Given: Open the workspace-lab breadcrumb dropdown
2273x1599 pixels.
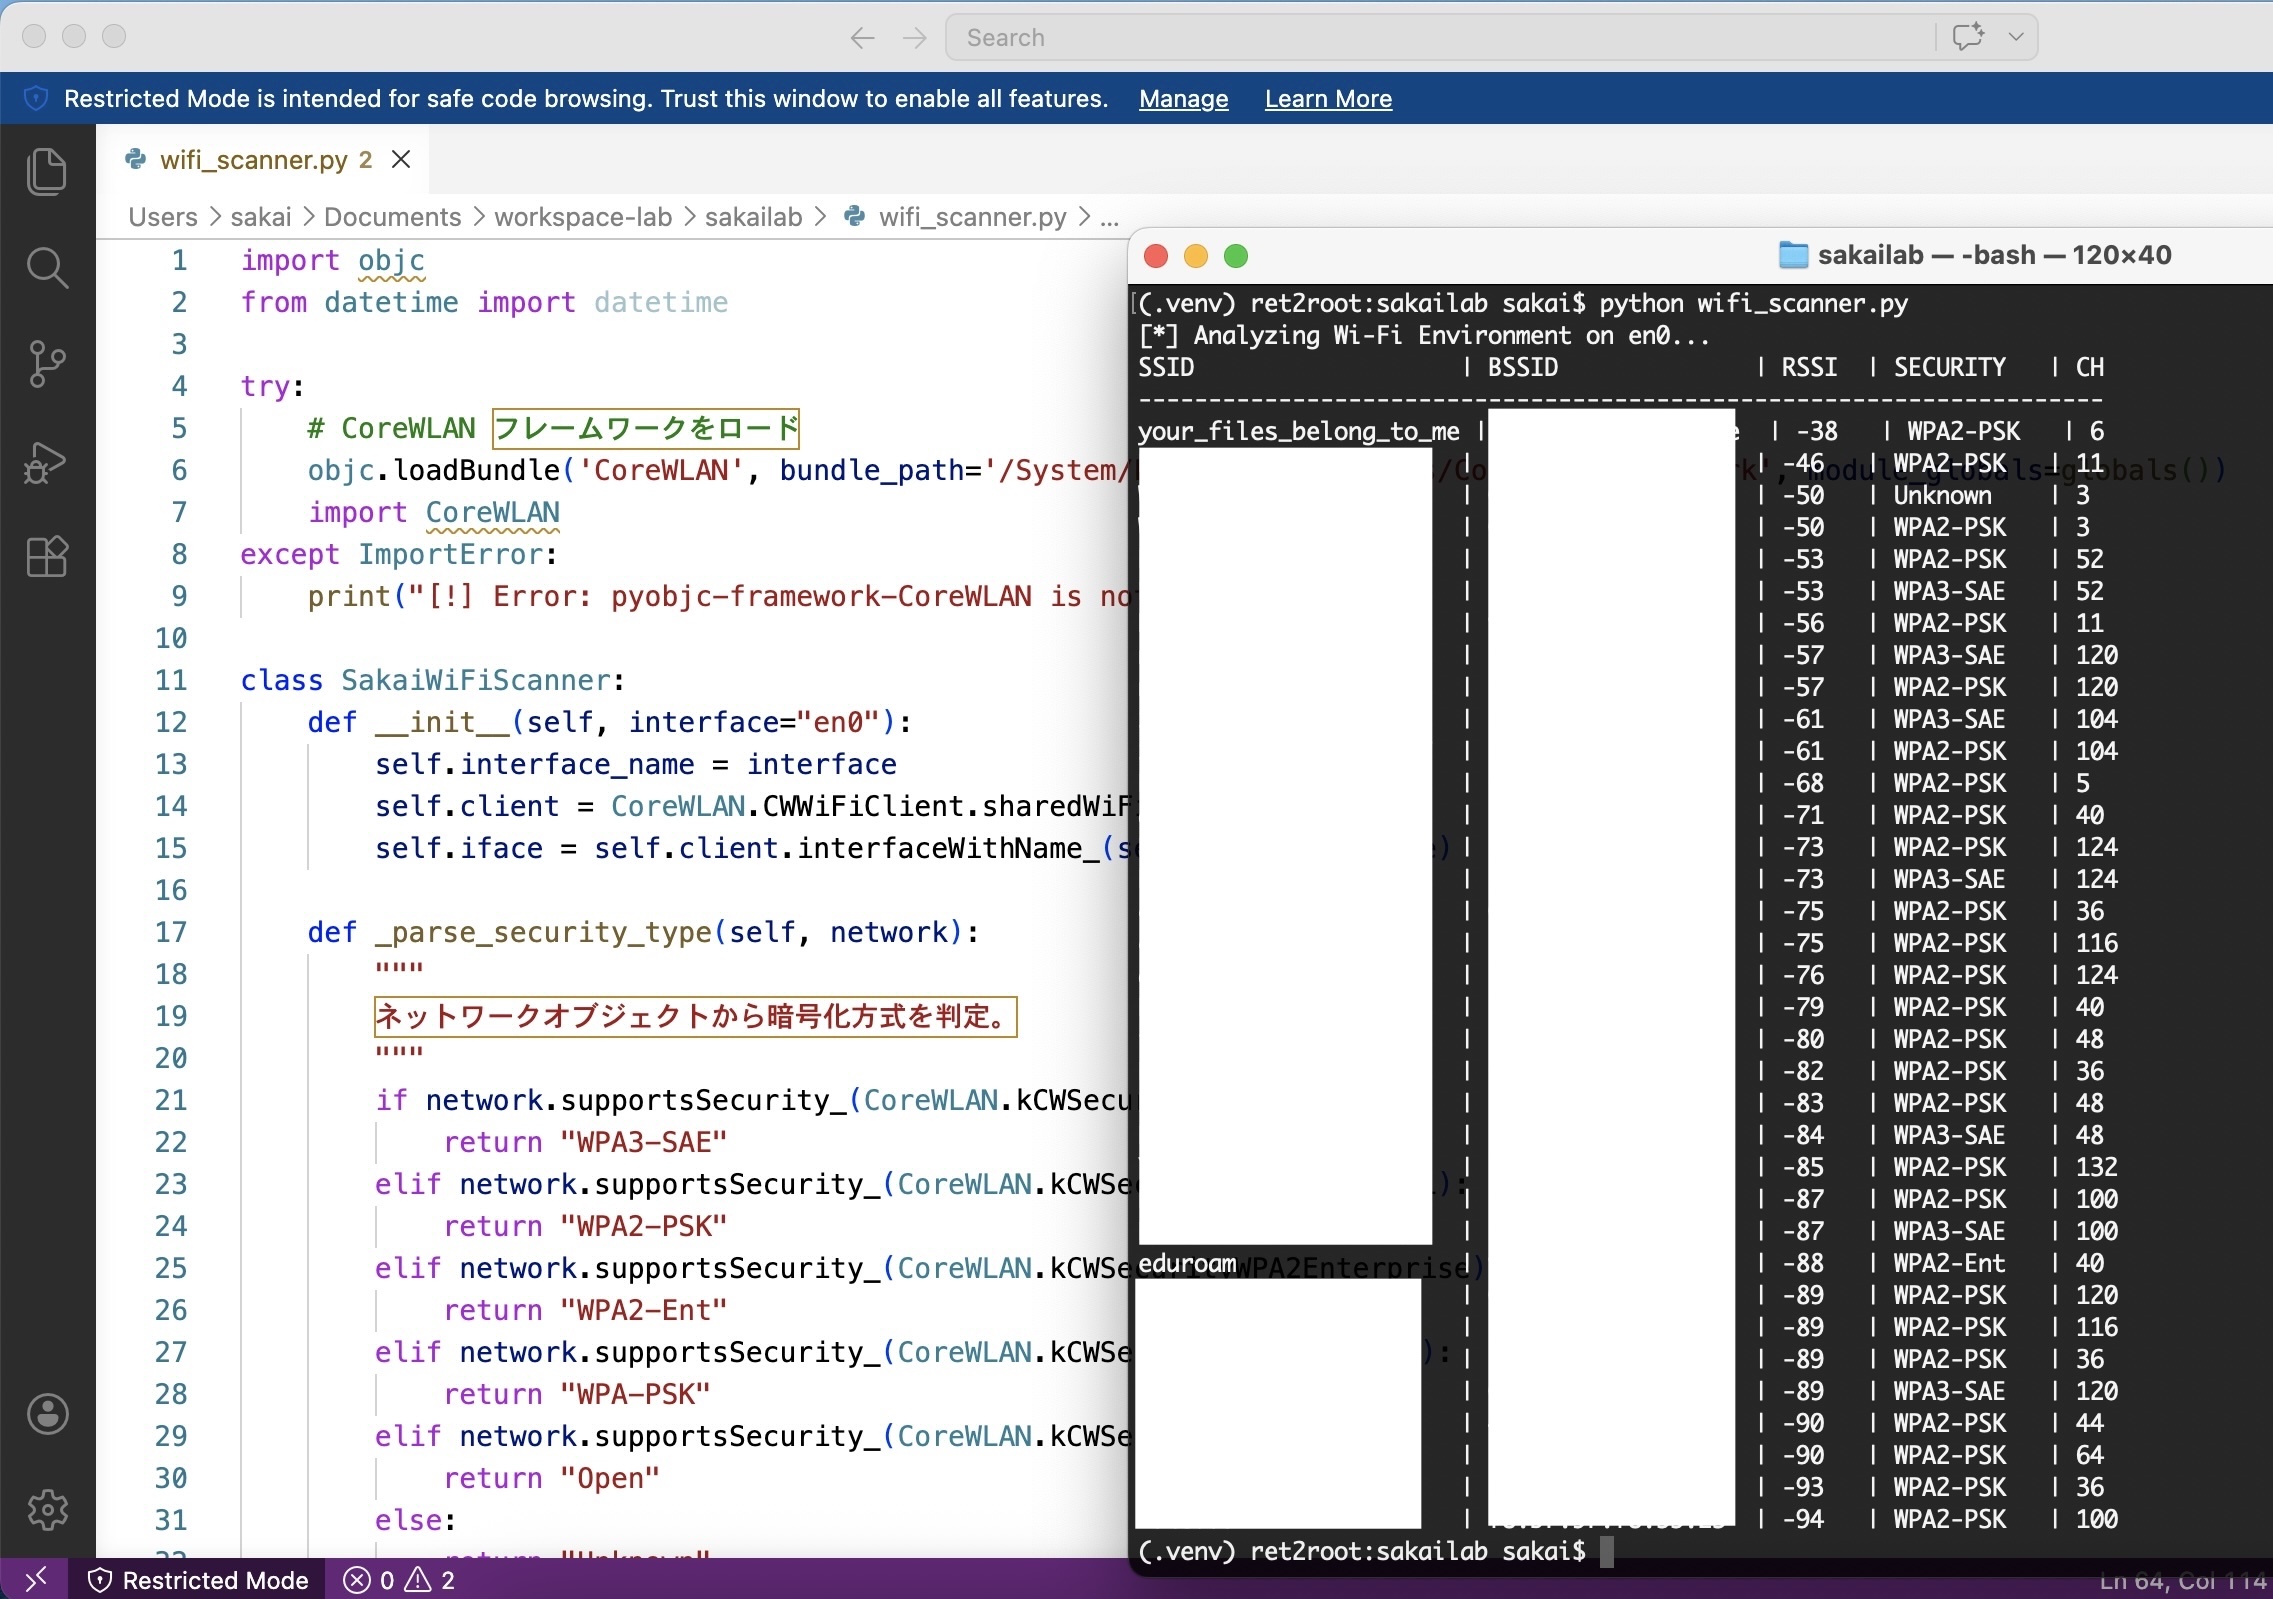Looking at the screenshot, I should pyautogui.click(x=582, y=217).
